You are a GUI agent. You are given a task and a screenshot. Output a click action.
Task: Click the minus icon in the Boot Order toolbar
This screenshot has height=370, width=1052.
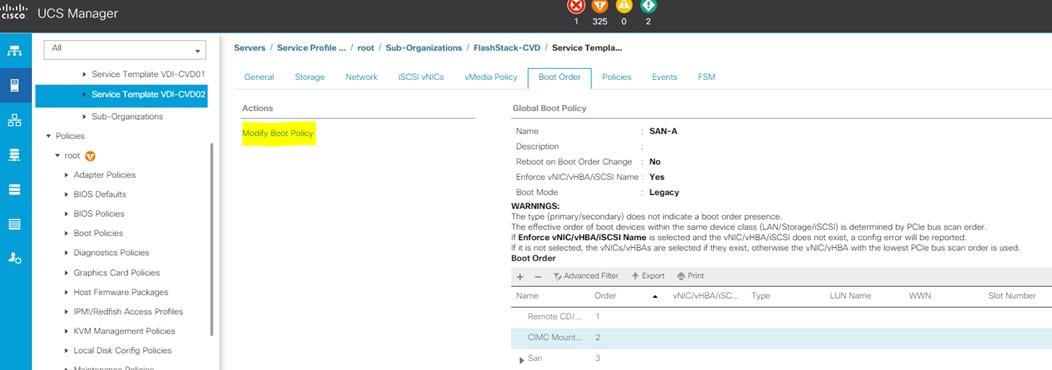tap(538, 276)
